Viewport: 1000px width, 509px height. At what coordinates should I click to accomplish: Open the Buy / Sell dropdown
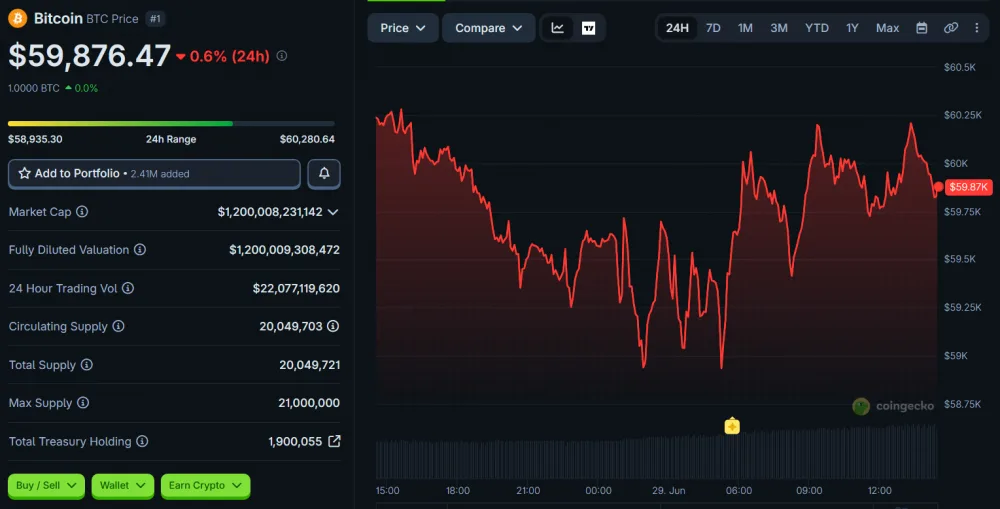46,485
